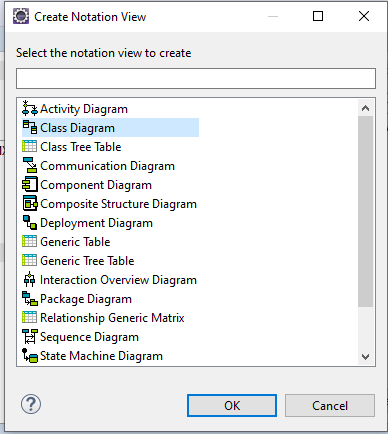Choose Class Tree Table text entry
Image resolution: width=388 pixels, height=436 pixels.
point(81,147)
